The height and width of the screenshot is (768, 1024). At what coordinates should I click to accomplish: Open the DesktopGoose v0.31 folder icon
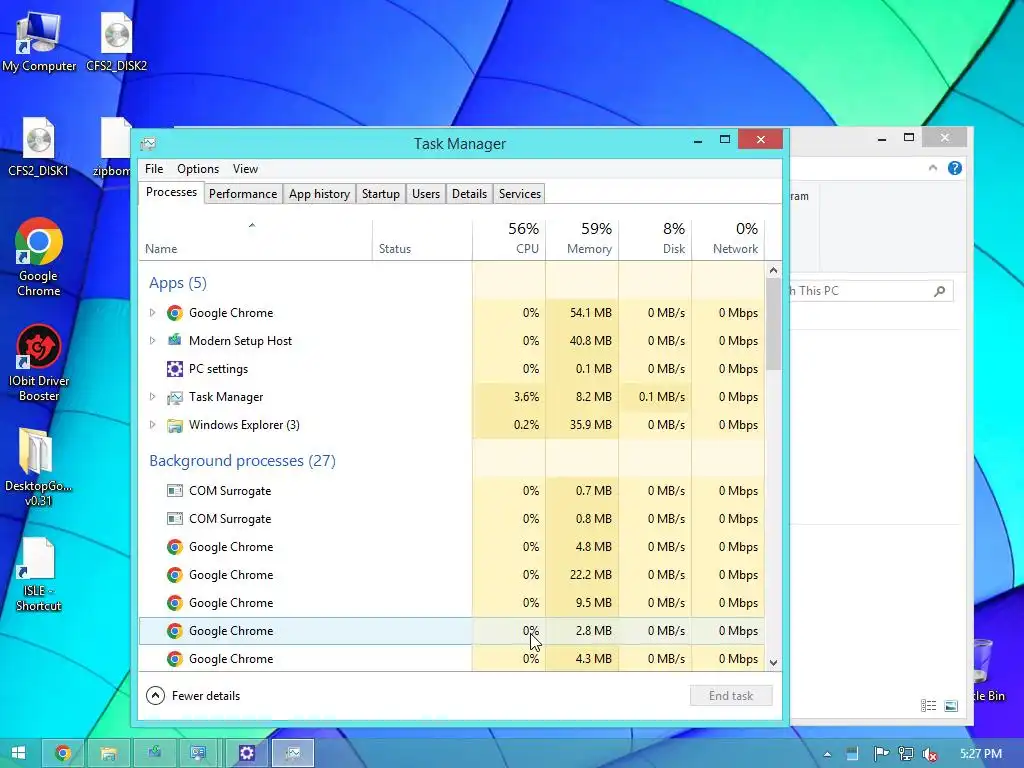[x=39, y=467]
